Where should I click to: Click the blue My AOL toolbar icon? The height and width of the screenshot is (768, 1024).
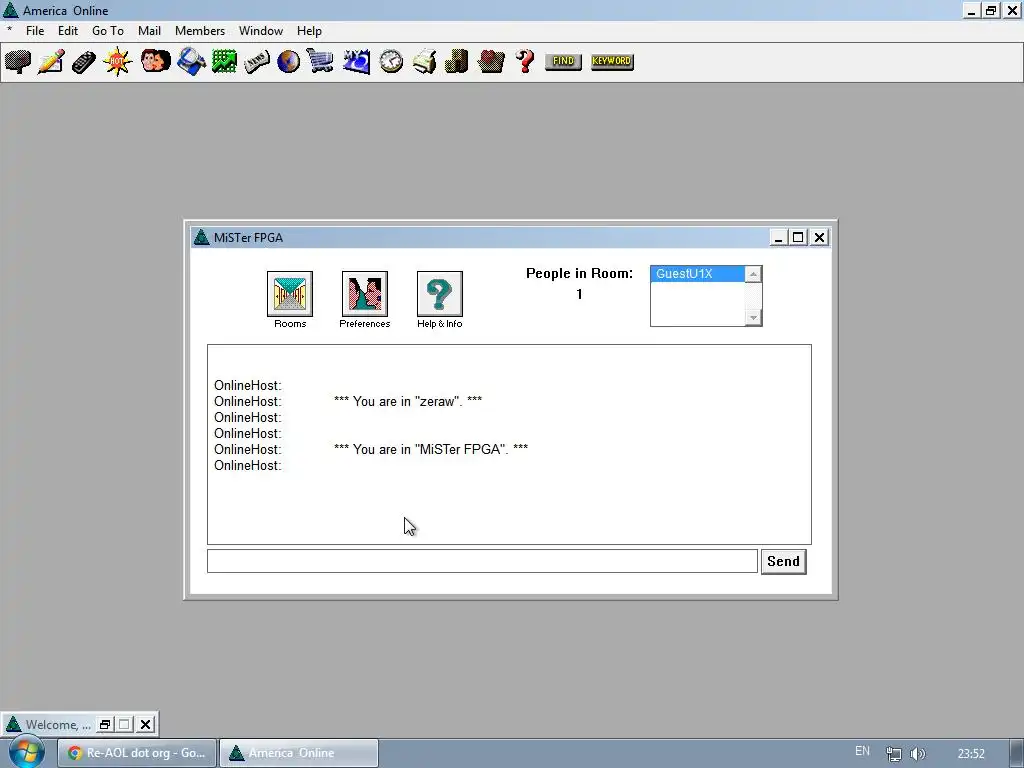coord(357,62)
